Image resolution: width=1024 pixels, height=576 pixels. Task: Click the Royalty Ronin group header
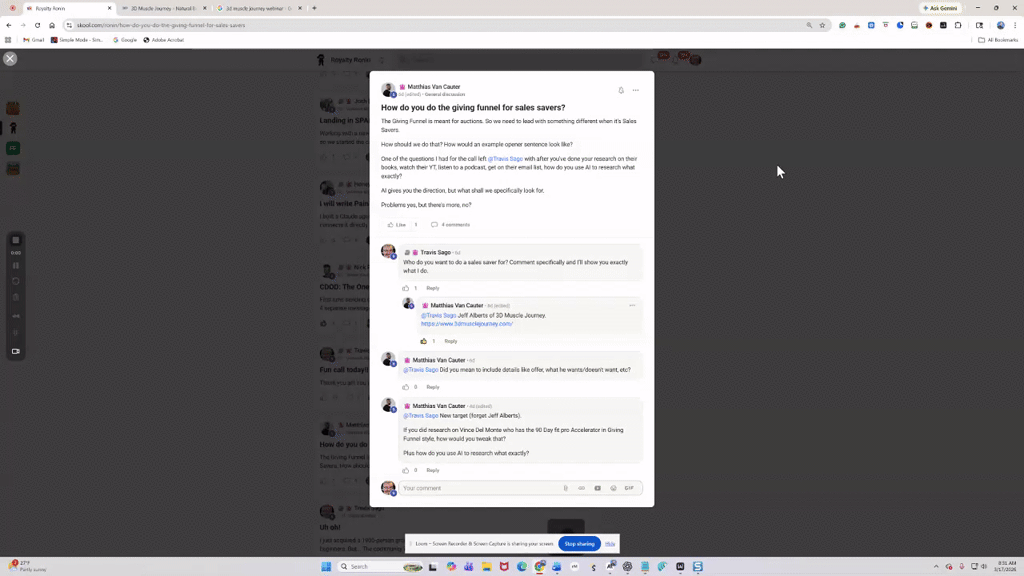click(350, 59)
